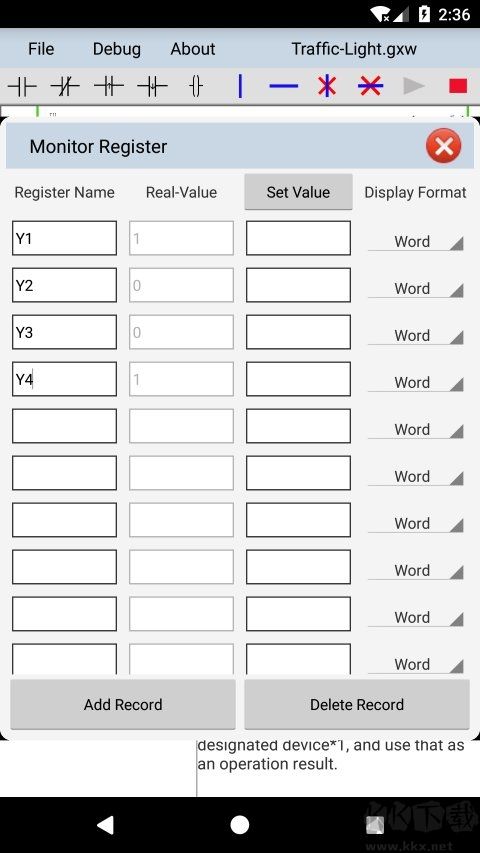Open the Display Format dropdown for Y4
The height and width of the screenshot is (853, 480).
(416, 382)
